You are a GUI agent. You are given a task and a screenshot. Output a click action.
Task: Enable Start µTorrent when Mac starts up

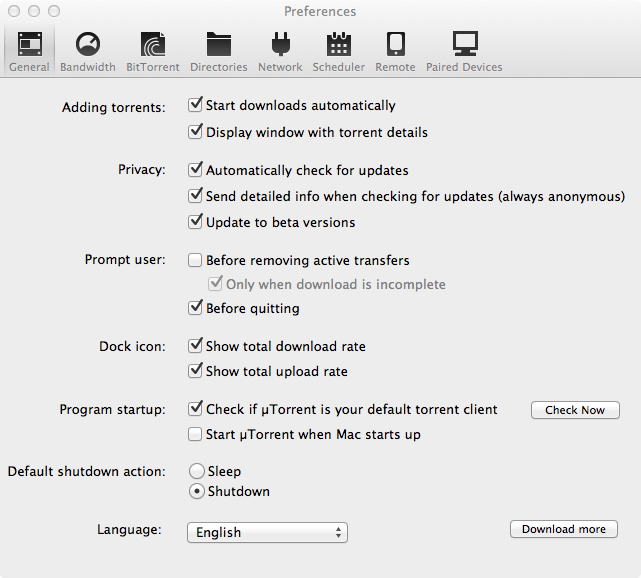coord(195,434)
